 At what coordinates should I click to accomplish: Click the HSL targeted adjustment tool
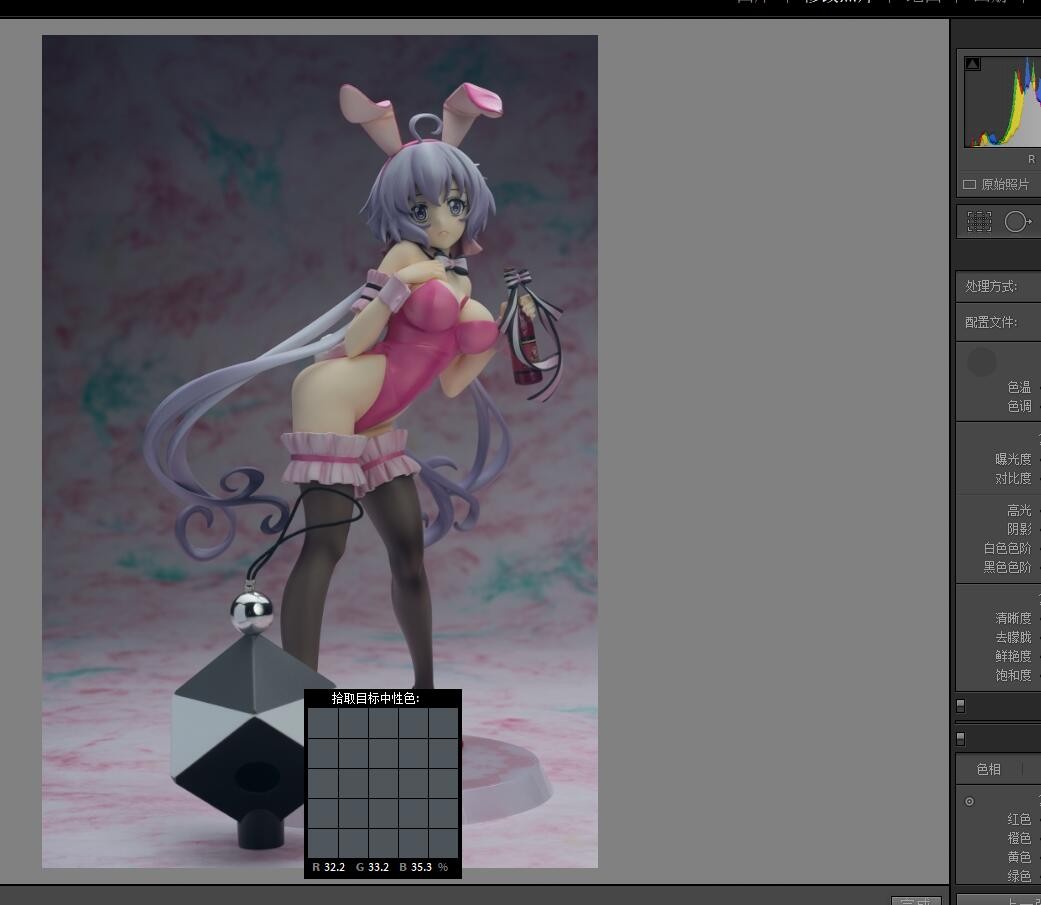[969, 802]
